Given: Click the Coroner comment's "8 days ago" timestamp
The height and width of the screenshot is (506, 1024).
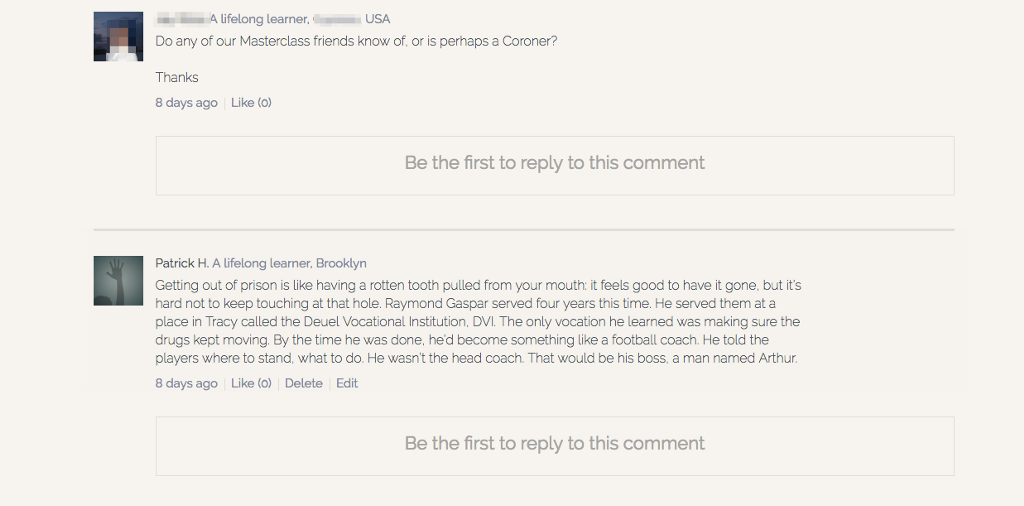Looking at the screenshot, I should 186,102.
